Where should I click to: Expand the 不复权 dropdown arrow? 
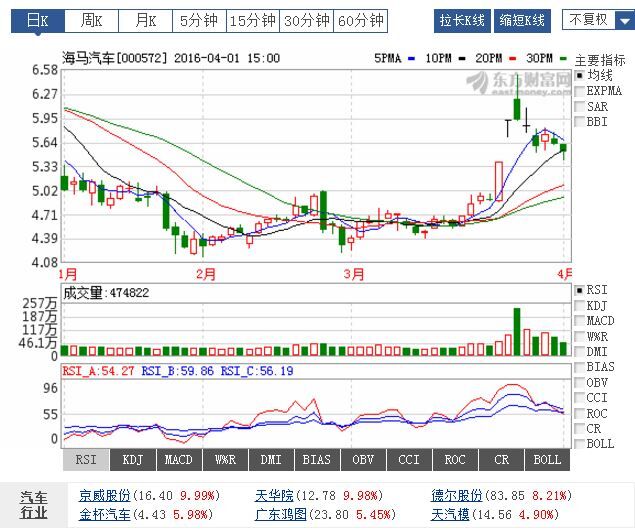point(624,20)
